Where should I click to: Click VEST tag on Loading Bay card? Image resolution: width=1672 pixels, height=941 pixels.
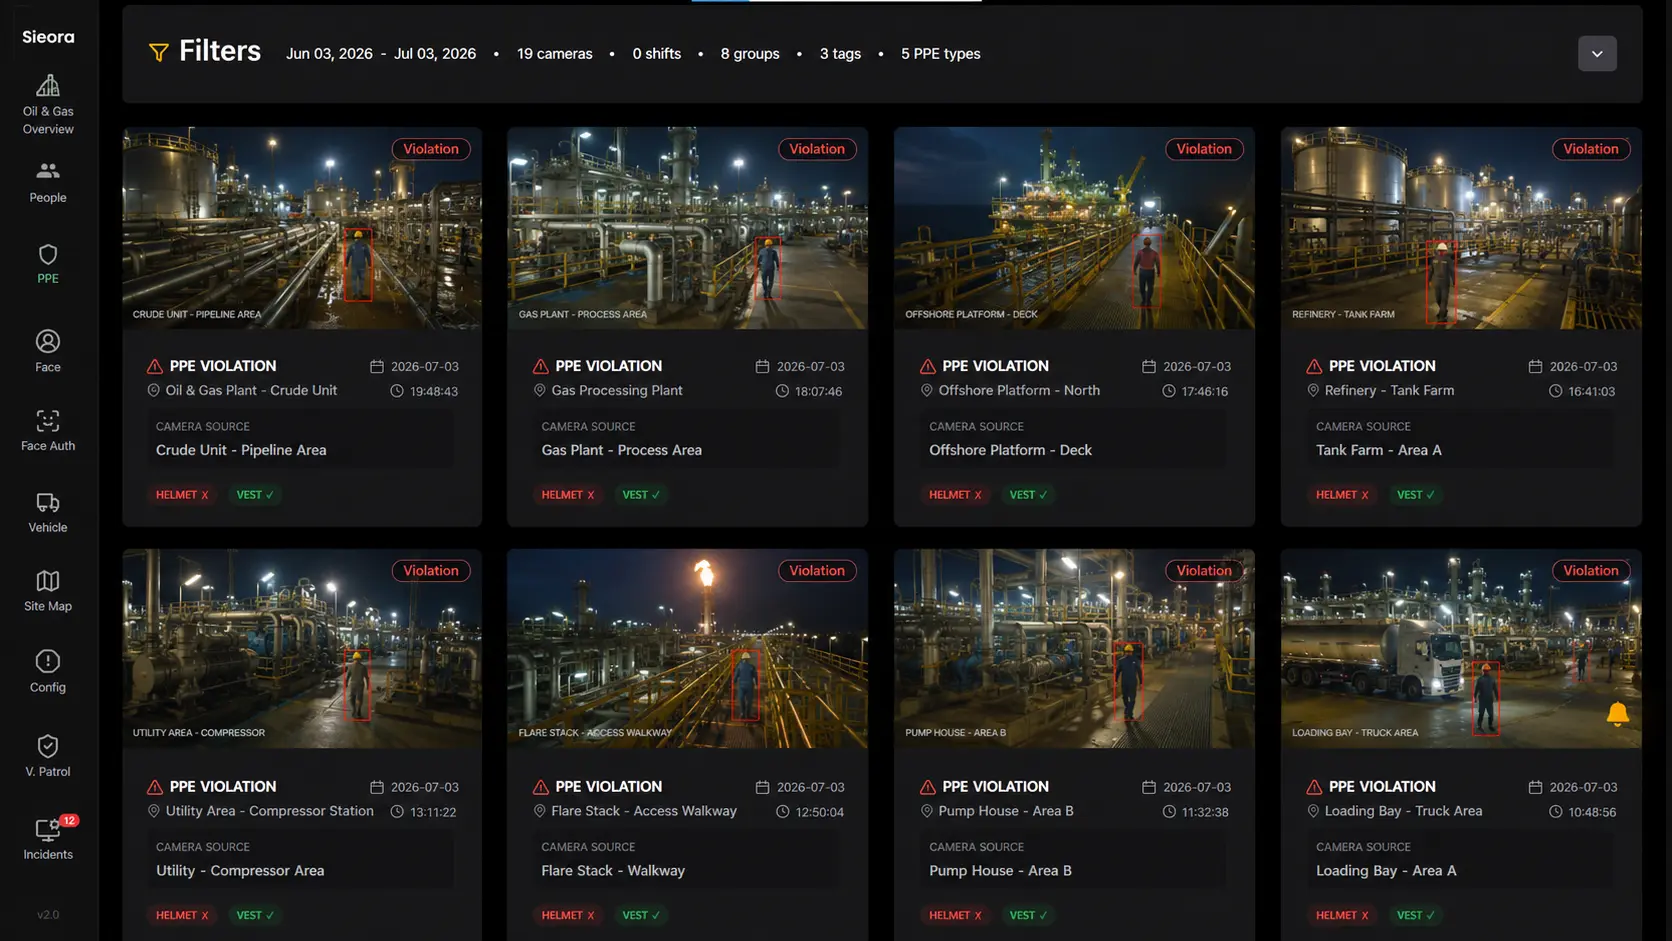pyautogui.click(x=1415, y=916)
